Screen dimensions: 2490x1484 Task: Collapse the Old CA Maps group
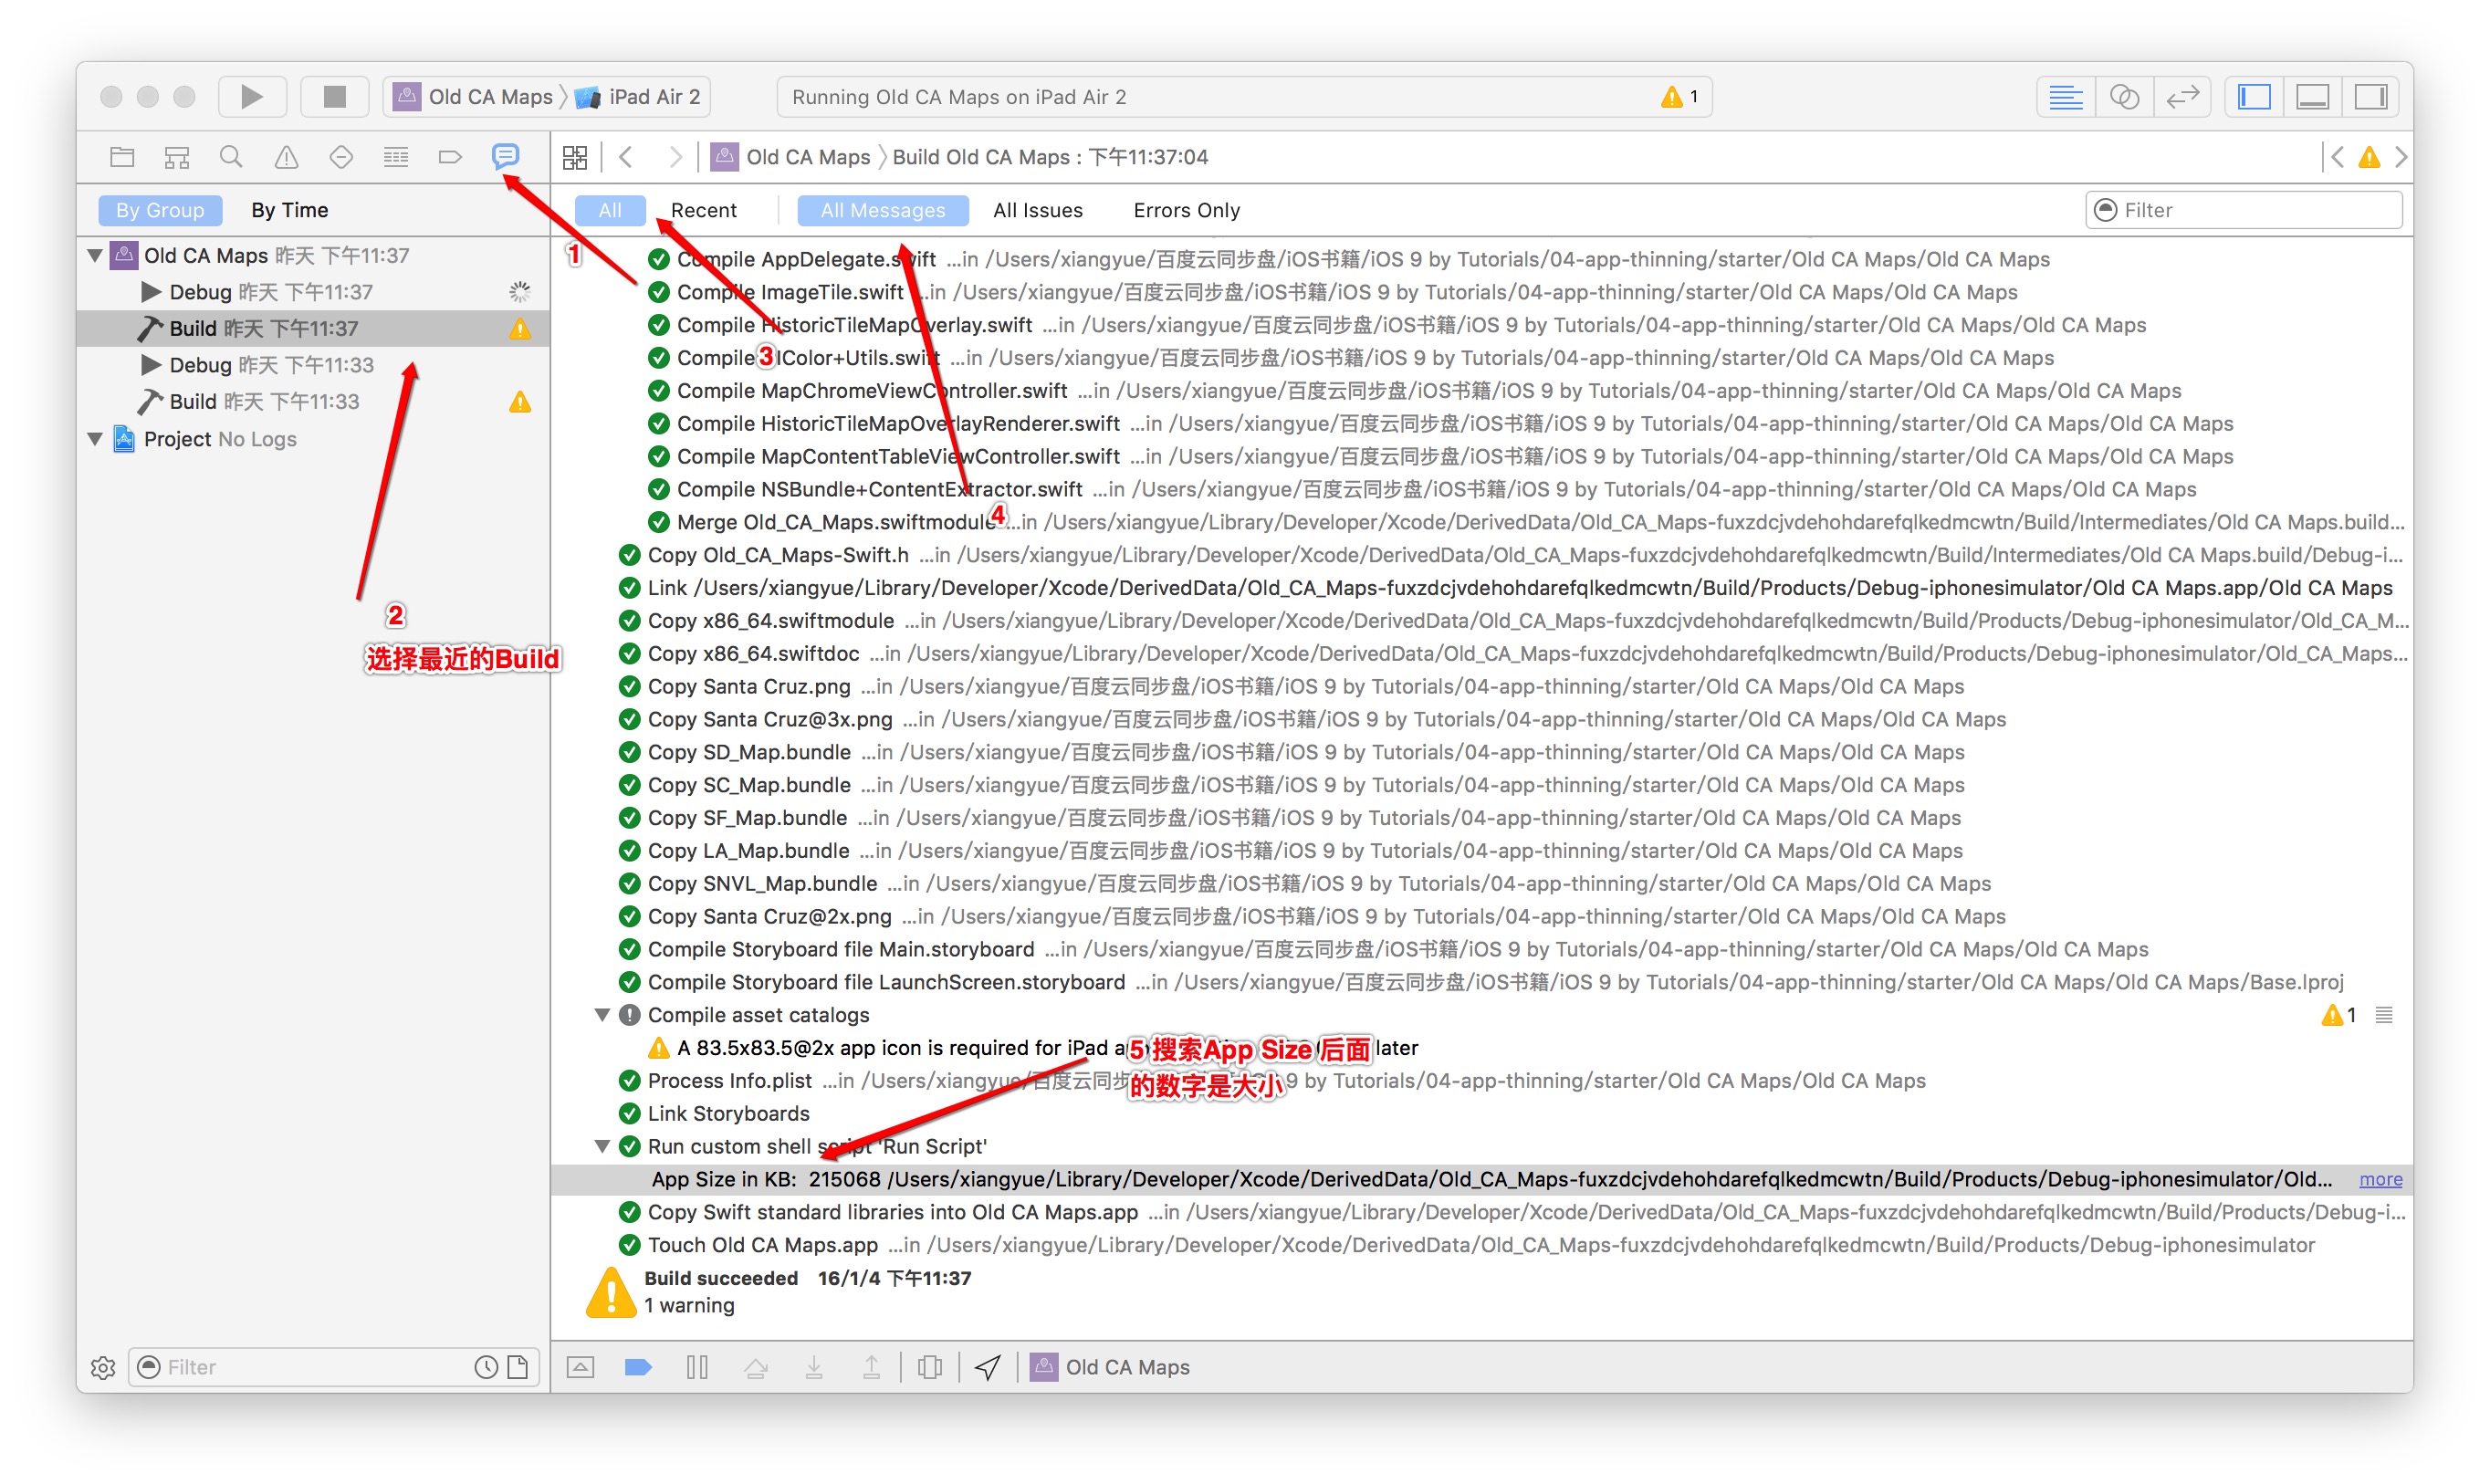pos(95,255)
